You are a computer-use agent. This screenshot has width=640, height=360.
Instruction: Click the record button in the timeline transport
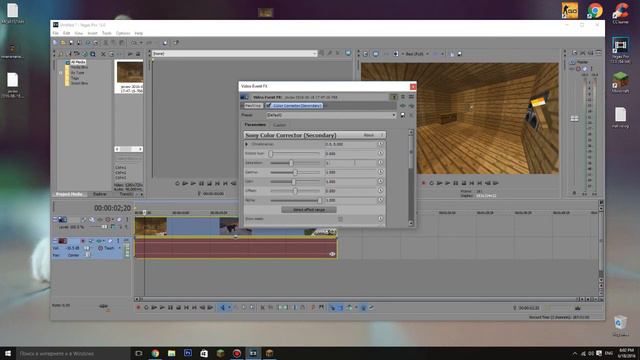[138, 307]
